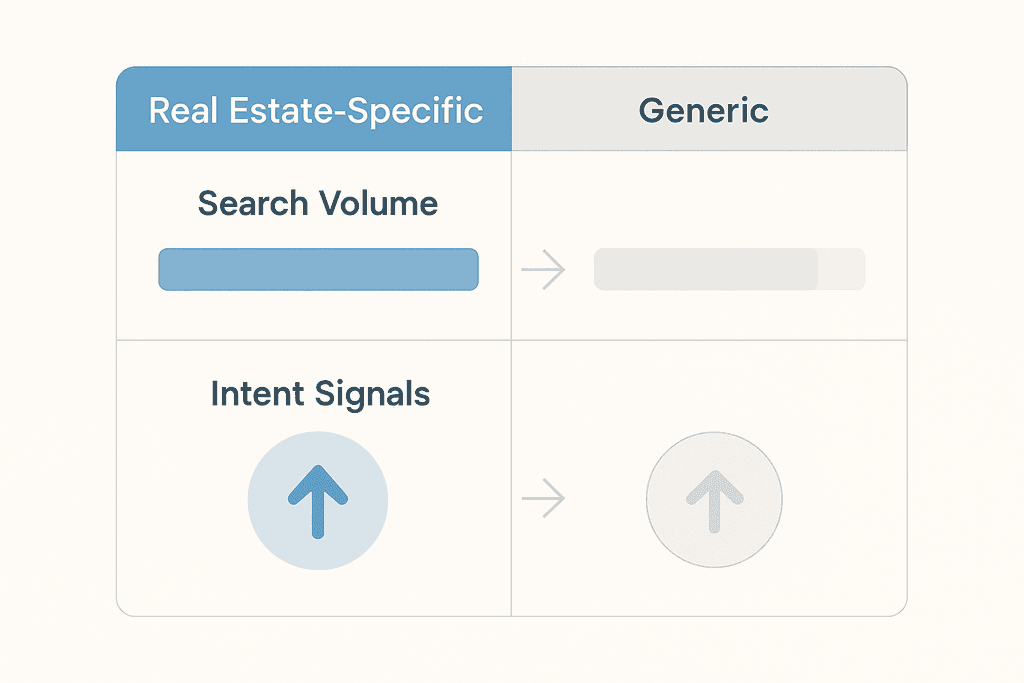Click the blue up arrow icon
This screenshot has height=683, width=1024.
[318, 499]
